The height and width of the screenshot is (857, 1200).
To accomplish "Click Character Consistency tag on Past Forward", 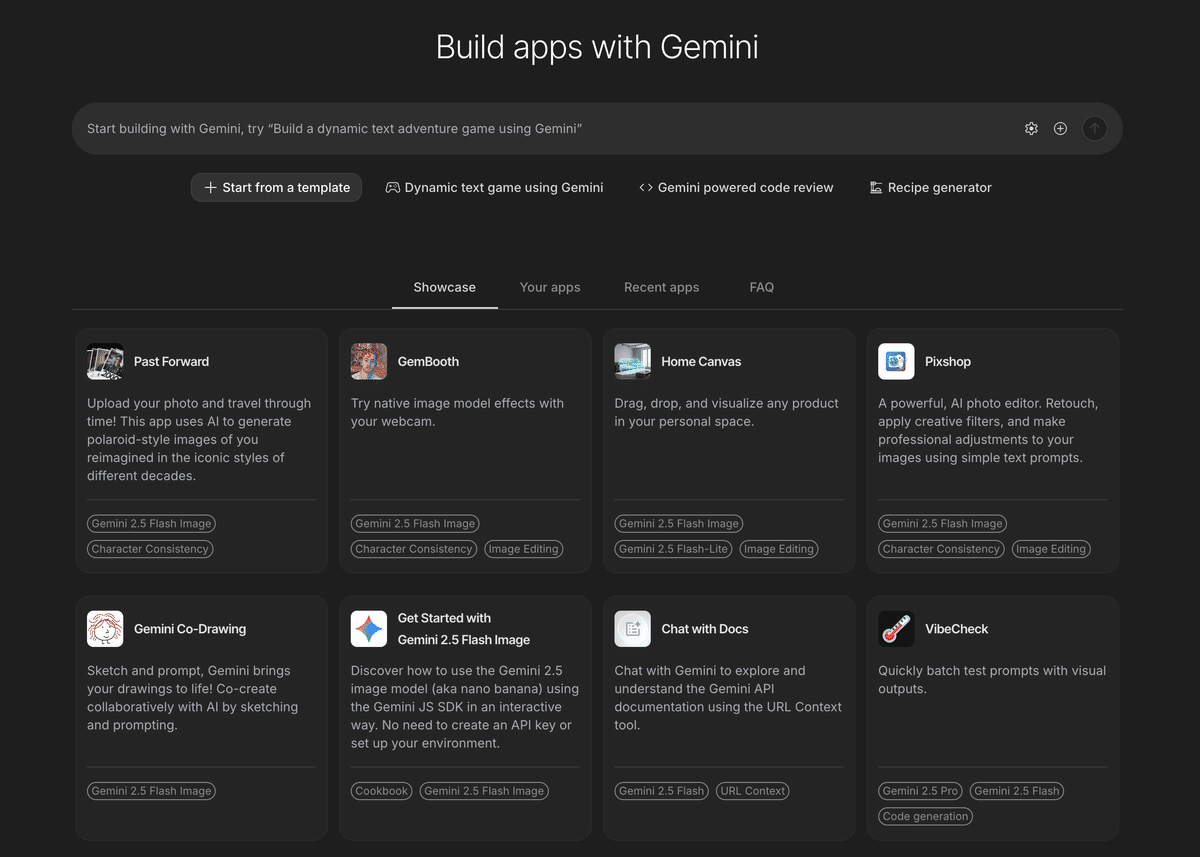I will pos(150,549).
